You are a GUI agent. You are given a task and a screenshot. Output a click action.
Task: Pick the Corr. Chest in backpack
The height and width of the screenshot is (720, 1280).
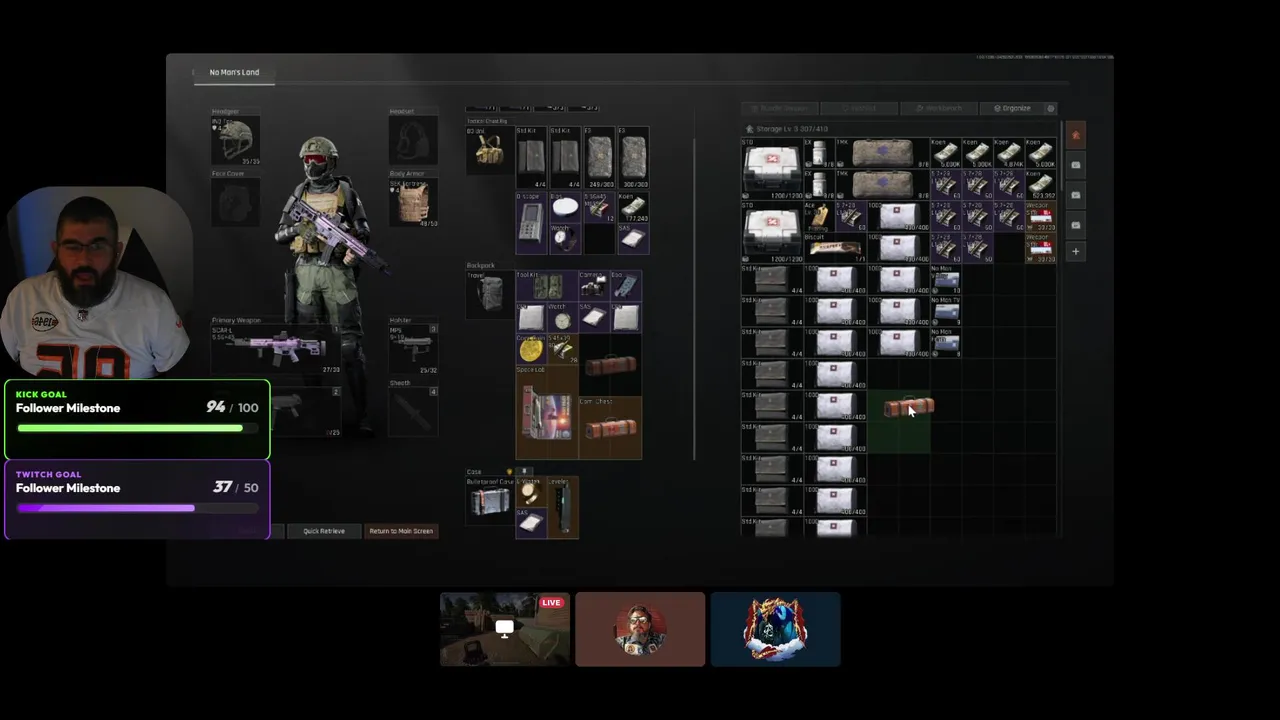[x=610, y=429]
